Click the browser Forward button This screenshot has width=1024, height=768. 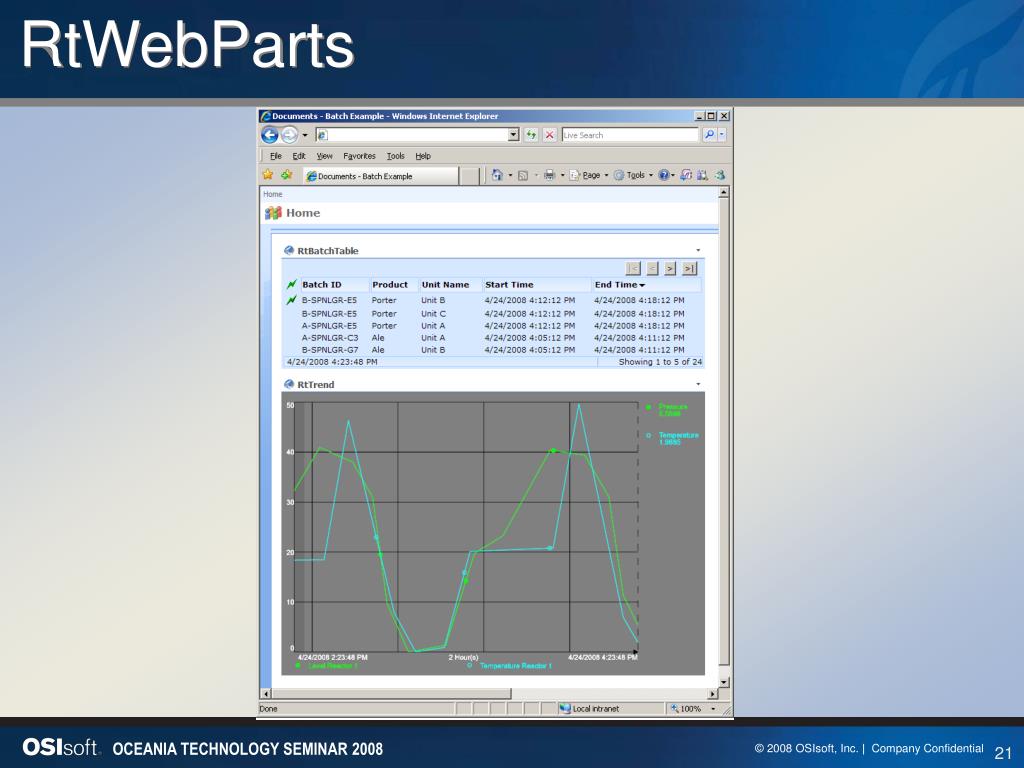289,135
